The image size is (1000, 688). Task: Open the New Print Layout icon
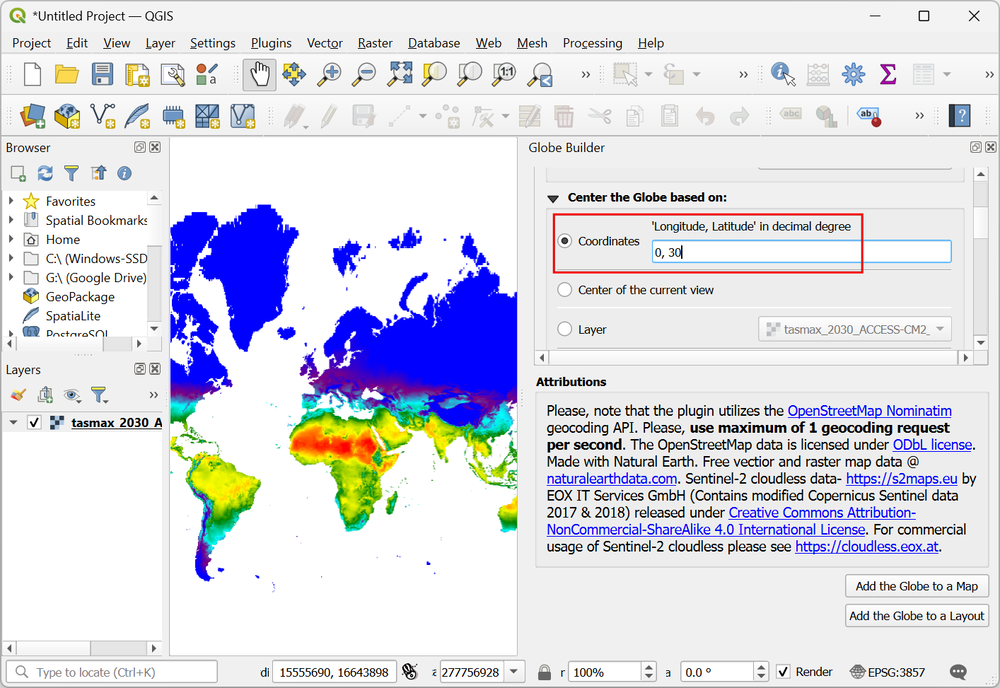point(137,75)
